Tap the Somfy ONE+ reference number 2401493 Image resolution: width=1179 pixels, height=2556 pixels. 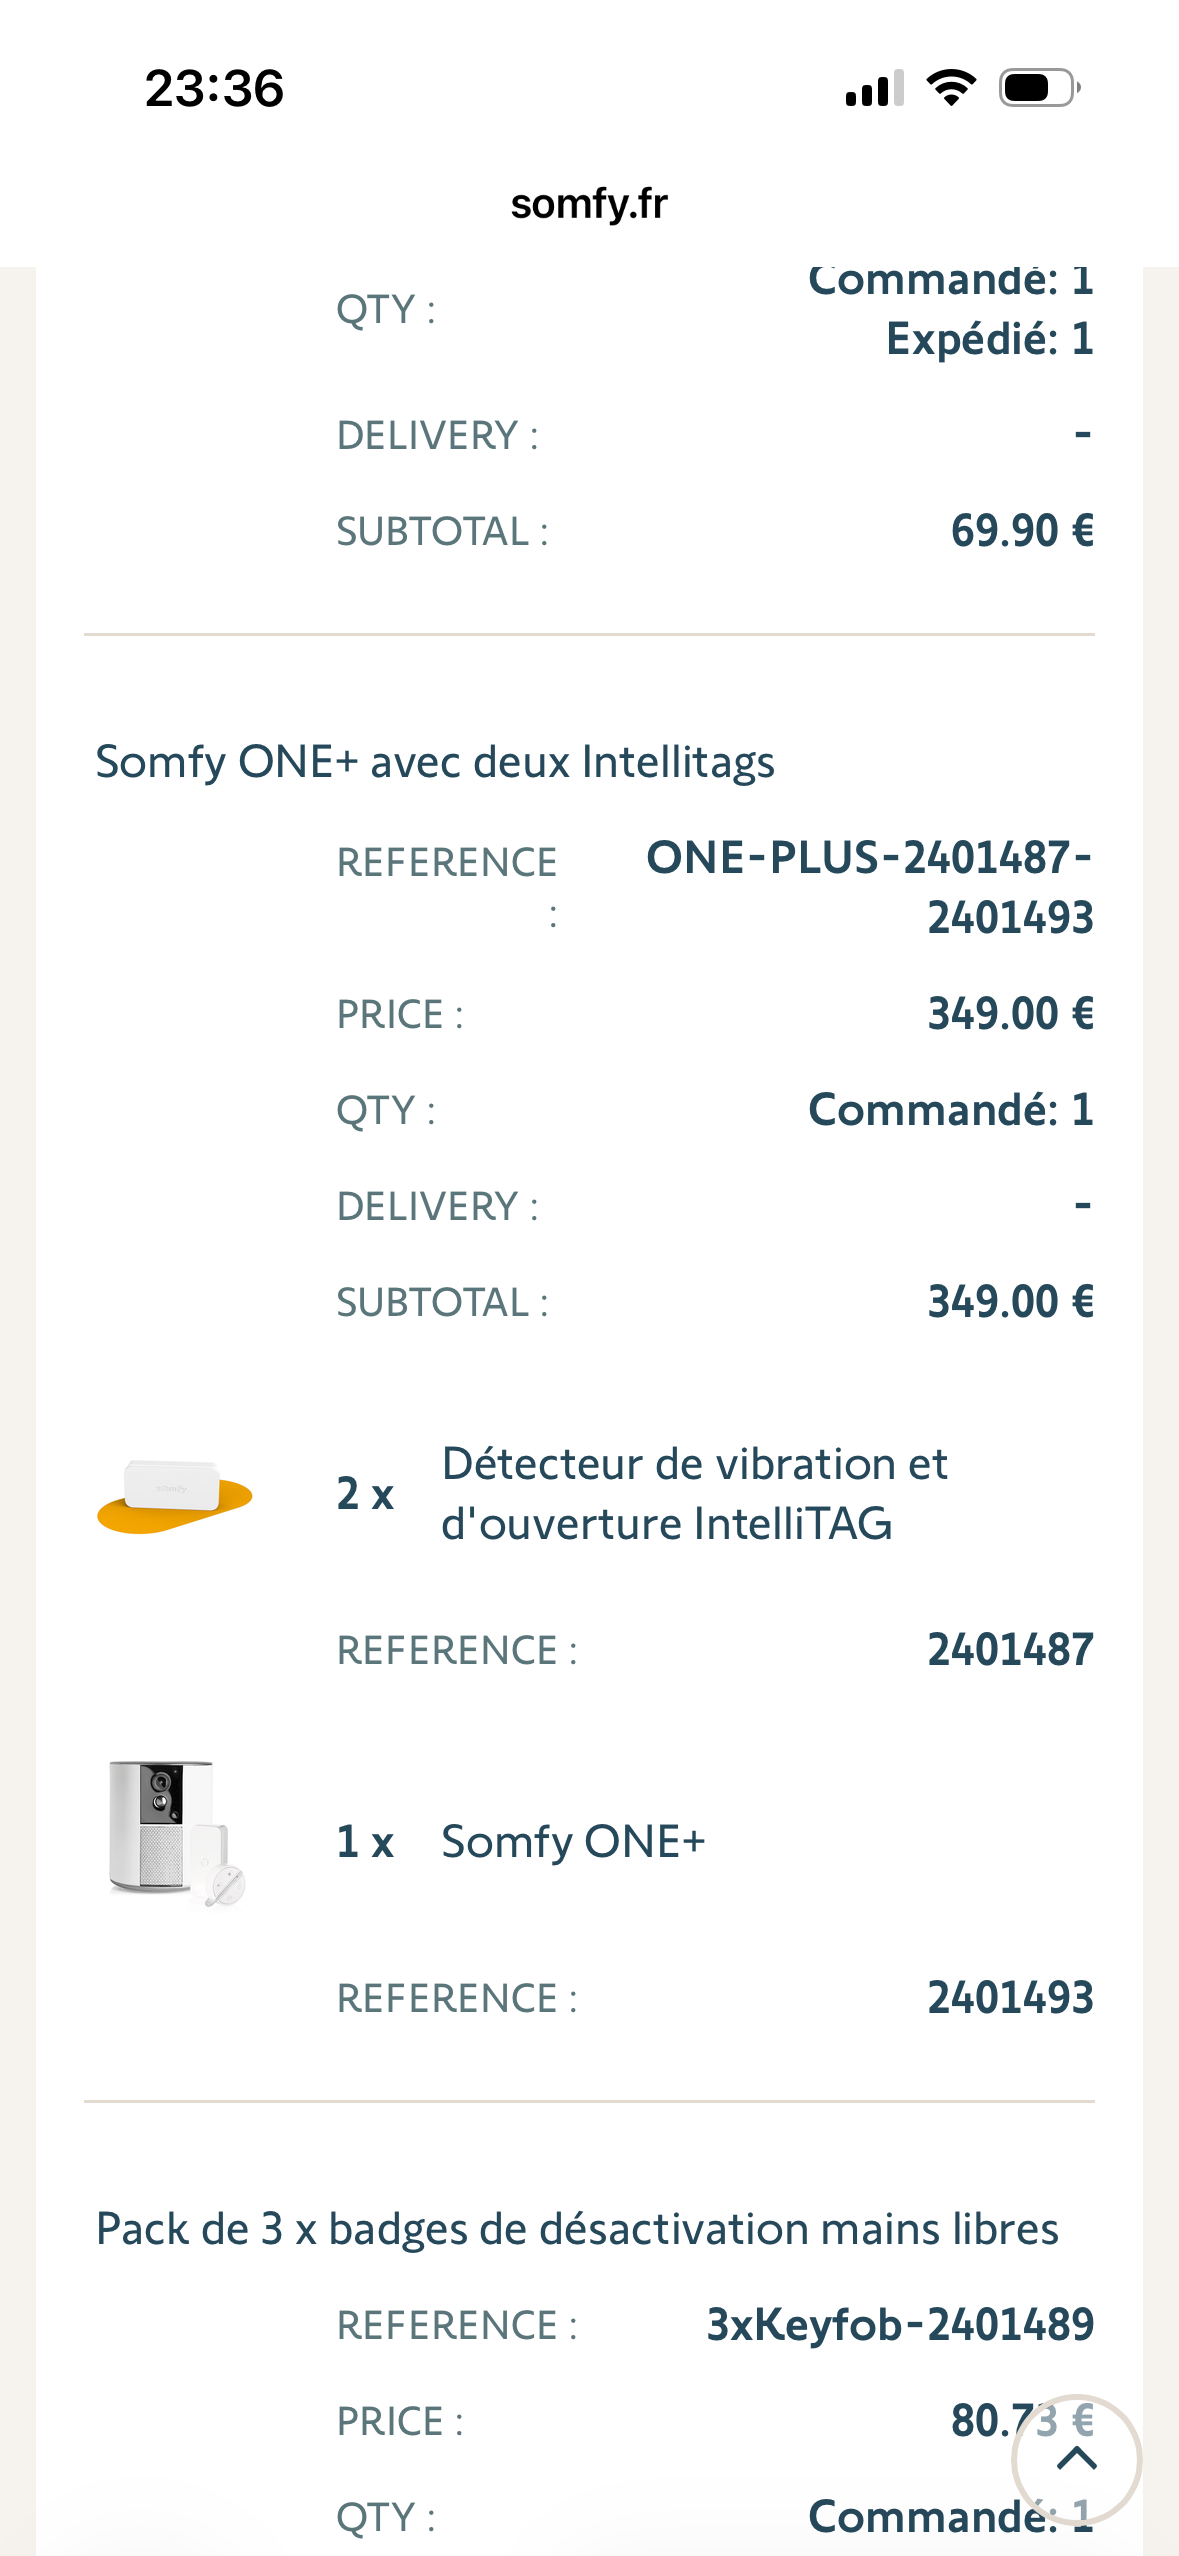pyautogui.click(x=1010, y=1998)
